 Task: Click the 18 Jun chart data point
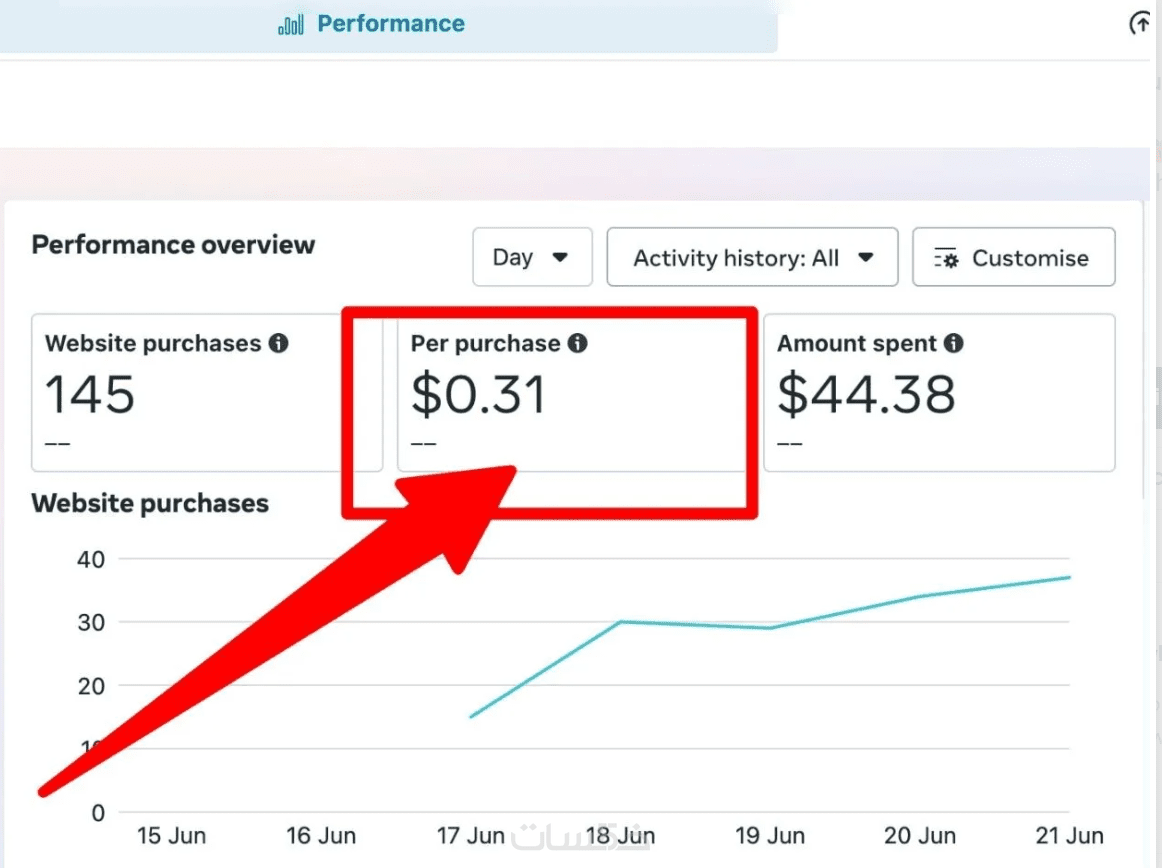pyautogui.click(x=620, y=621)
